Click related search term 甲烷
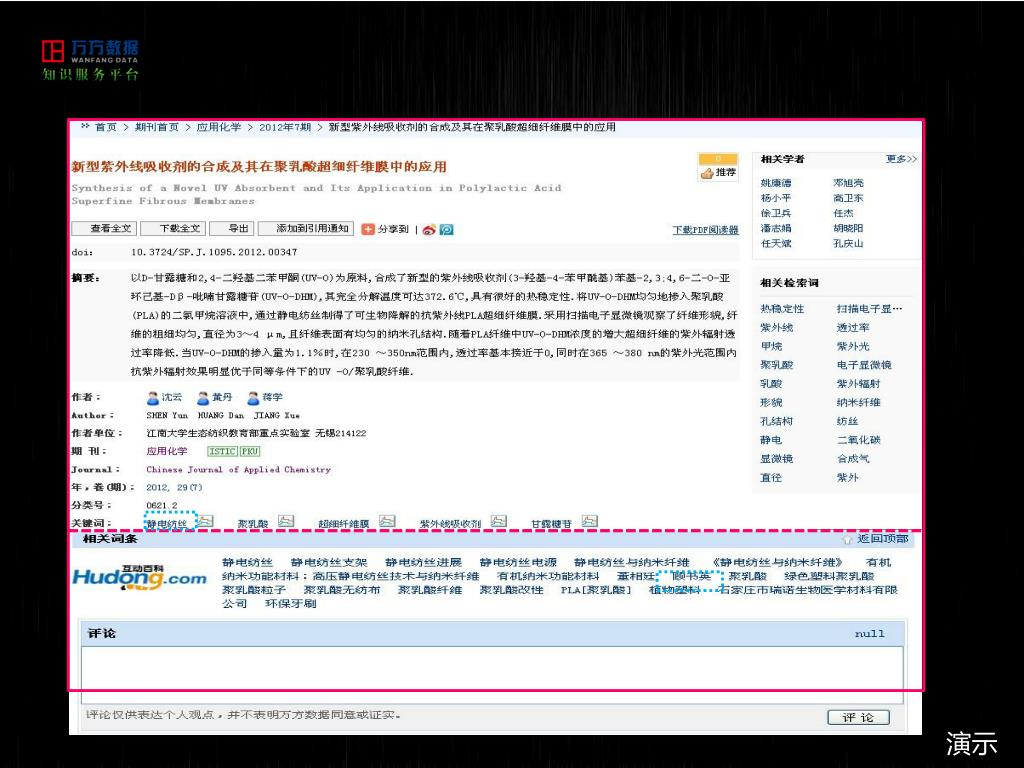This screenshot has width=1024, height=768. [x=771, y=346]
